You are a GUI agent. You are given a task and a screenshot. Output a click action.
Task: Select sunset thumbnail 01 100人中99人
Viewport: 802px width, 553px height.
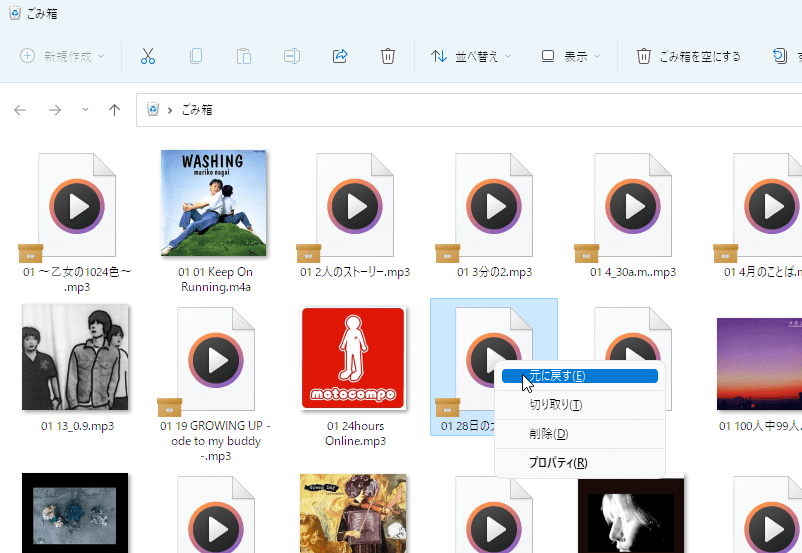click(759, 364)
